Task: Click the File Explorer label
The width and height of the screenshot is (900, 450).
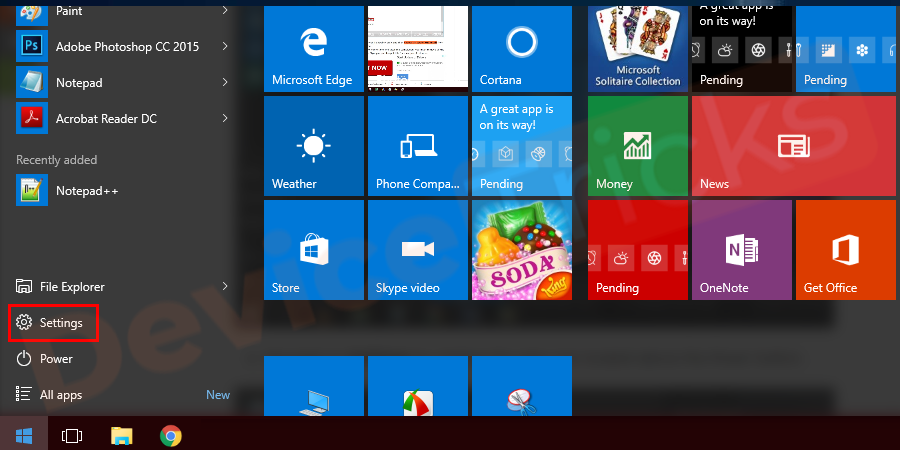Action: [72, 286]
